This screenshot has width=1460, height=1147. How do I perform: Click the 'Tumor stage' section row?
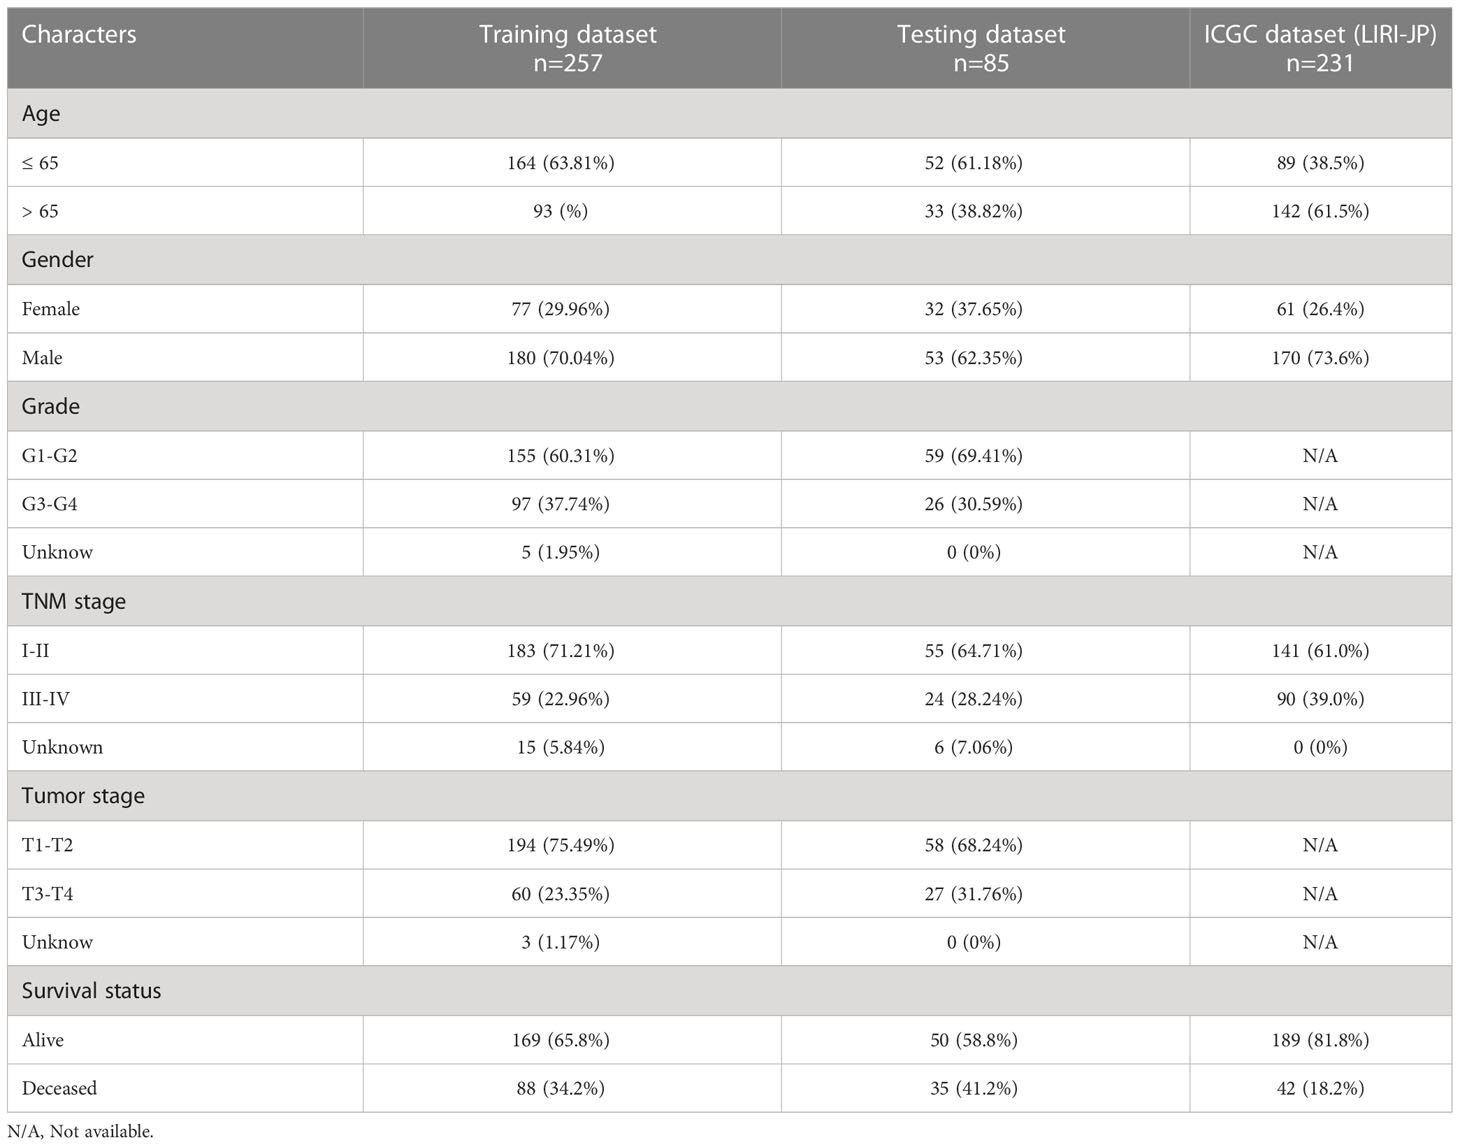(729, 796)
